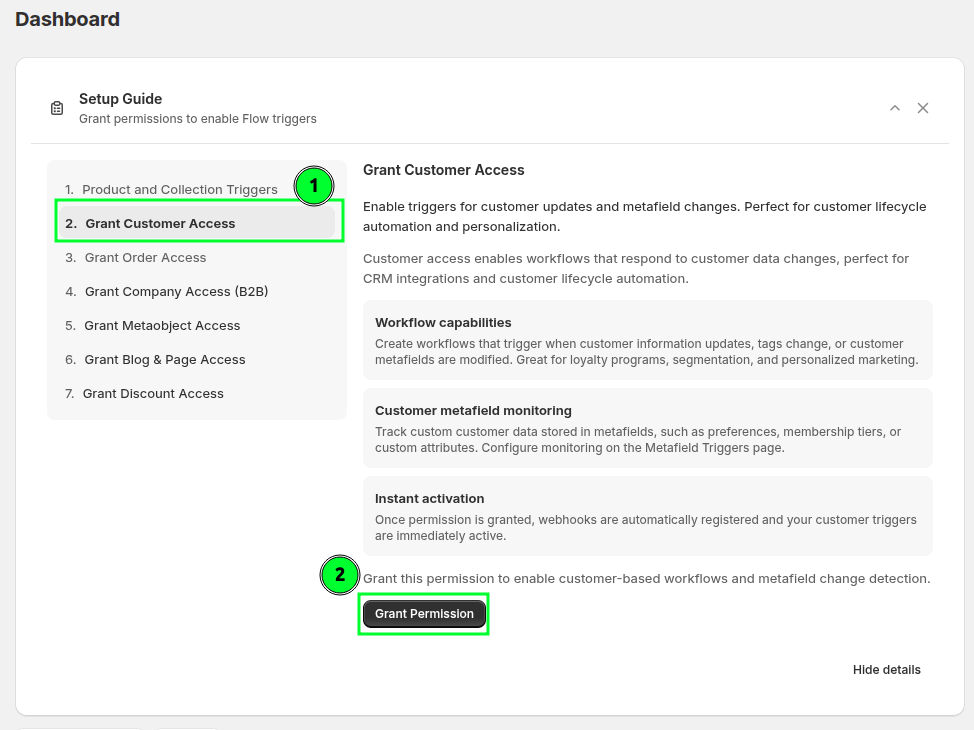This screenshot has width=974, height=730.
Task: Click the Customer metafield monitoring card
Action: tap(647, 428)
